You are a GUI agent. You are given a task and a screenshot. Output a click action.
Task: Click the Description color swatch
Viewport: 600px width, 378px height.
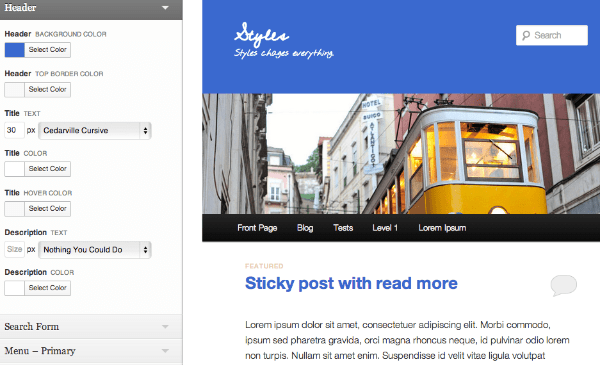point(15,288)
